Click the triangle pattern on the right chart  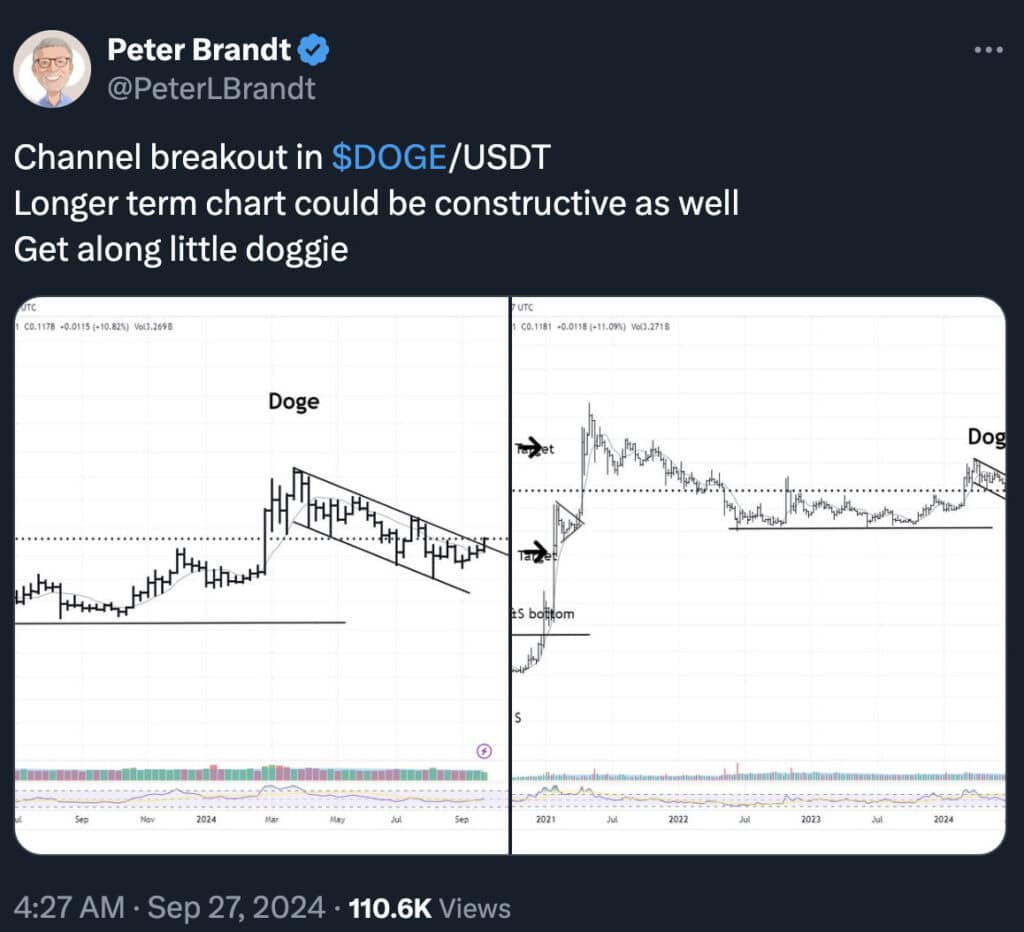click(568, 522)
